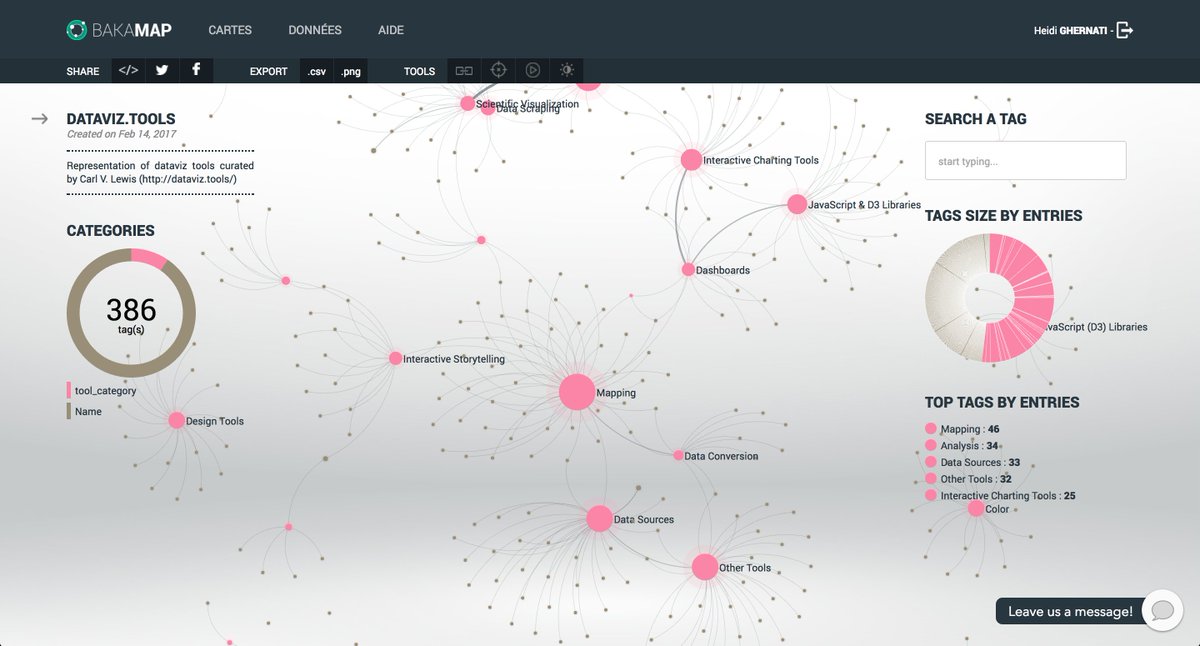Screen dimensions: 1200x646
Task: Share the map on Facebook
Action: (x=196, y=70)
